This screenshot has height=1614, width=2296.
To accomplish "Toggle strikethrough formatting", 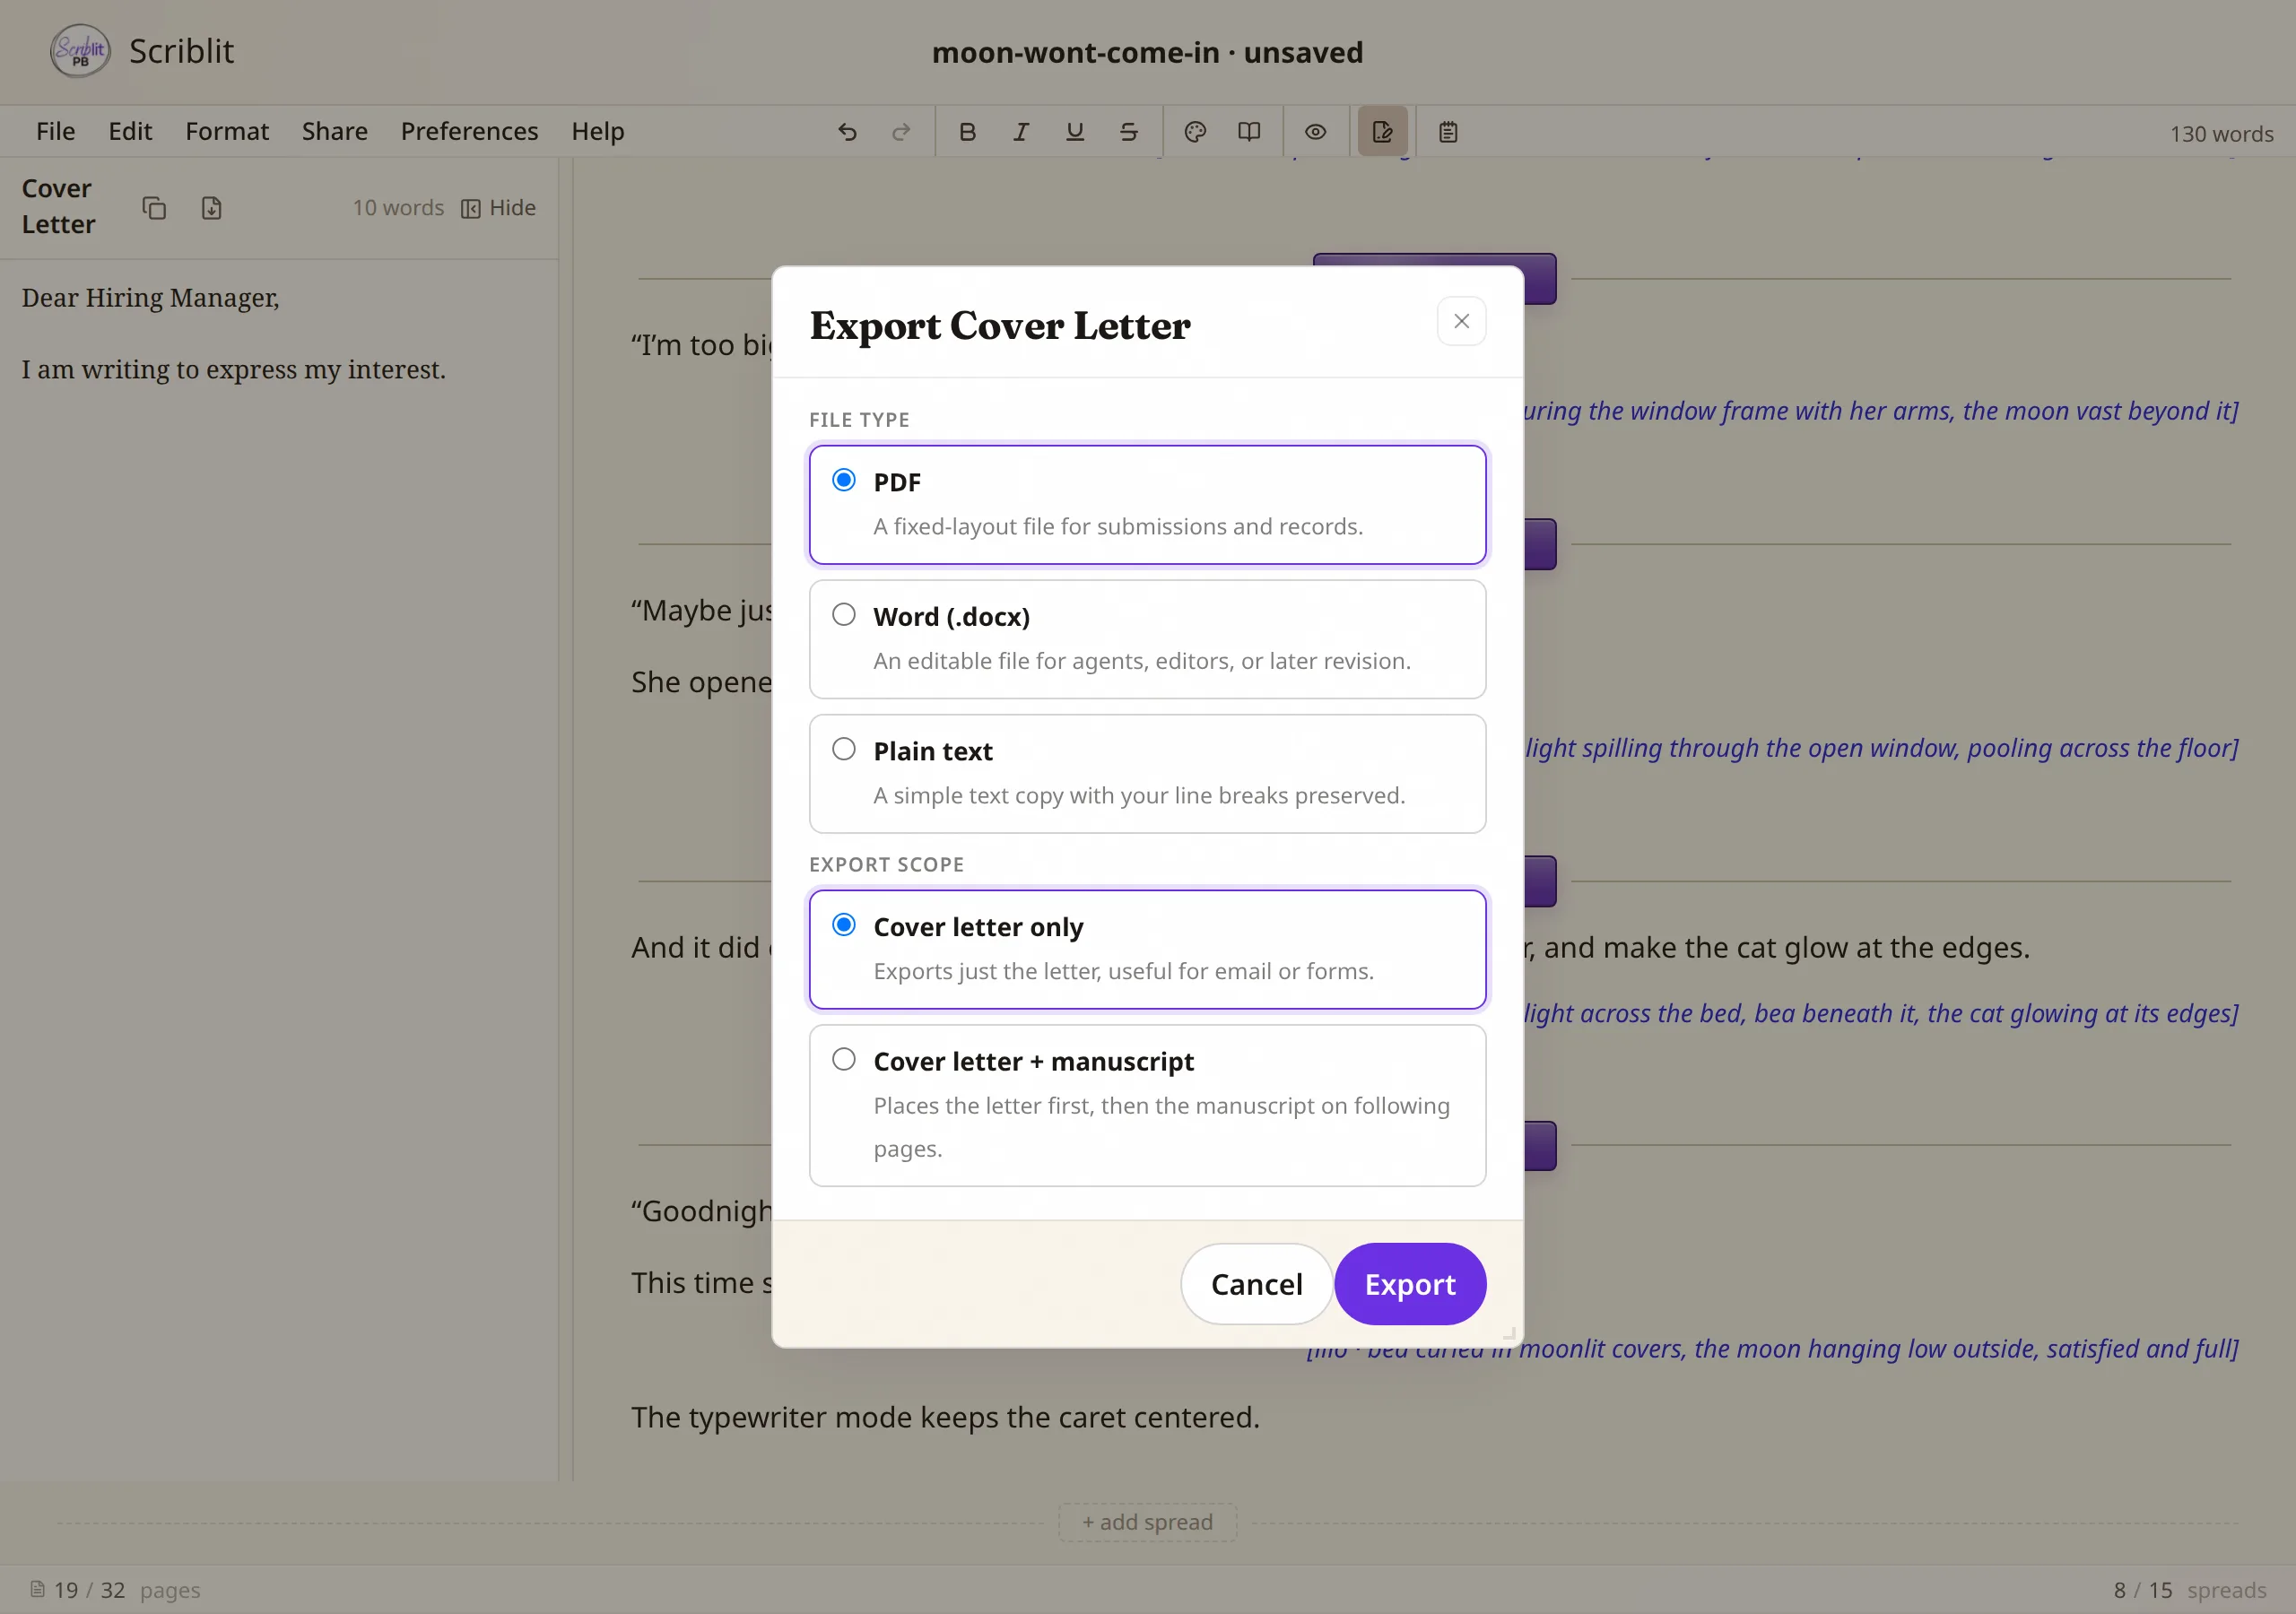I will click(1129, 132).
